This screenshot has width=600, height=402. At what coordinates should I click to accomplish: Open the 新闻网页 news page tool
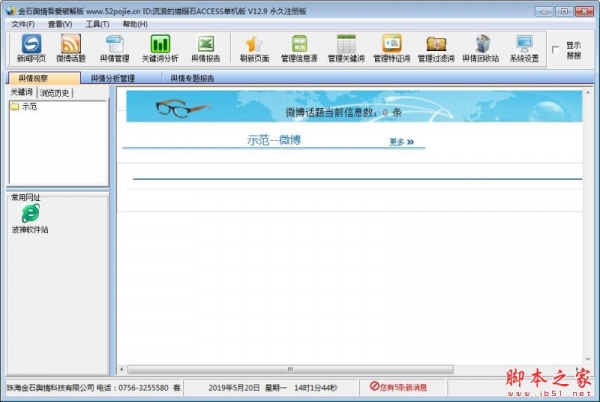tap(31, 49)
